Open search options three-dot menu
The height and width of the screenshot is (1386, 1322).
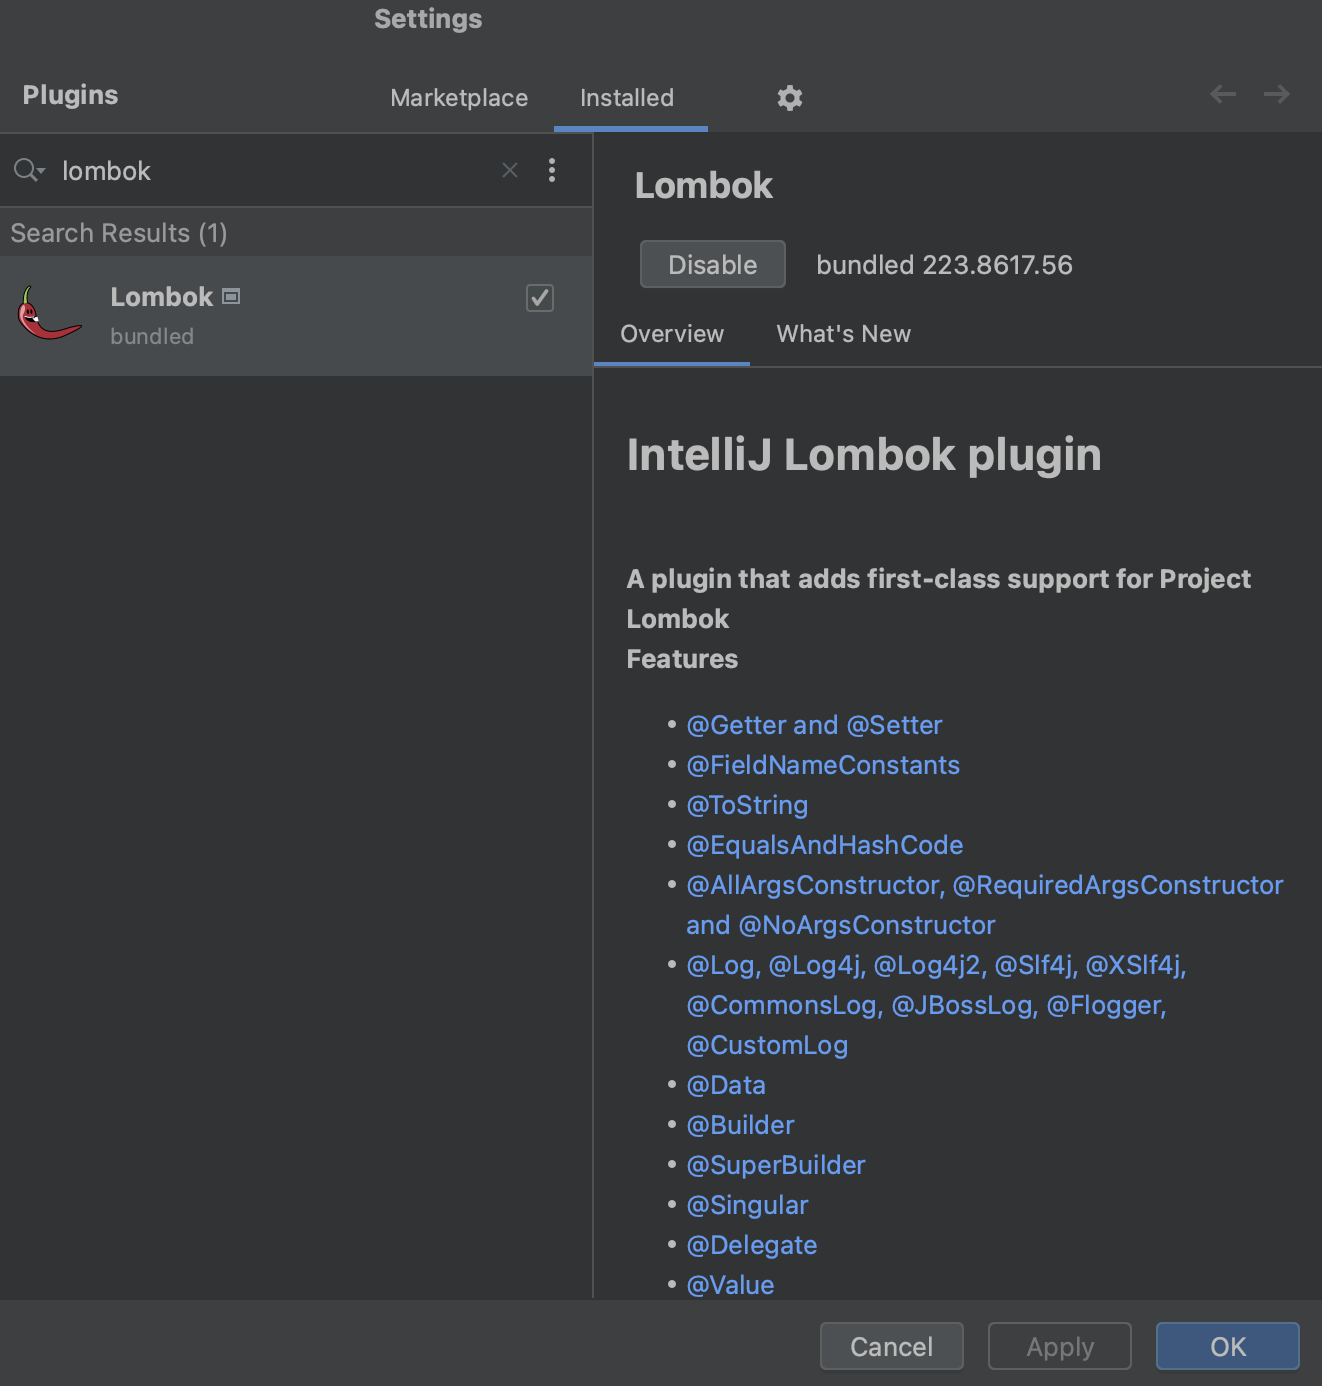click(552, 170)
